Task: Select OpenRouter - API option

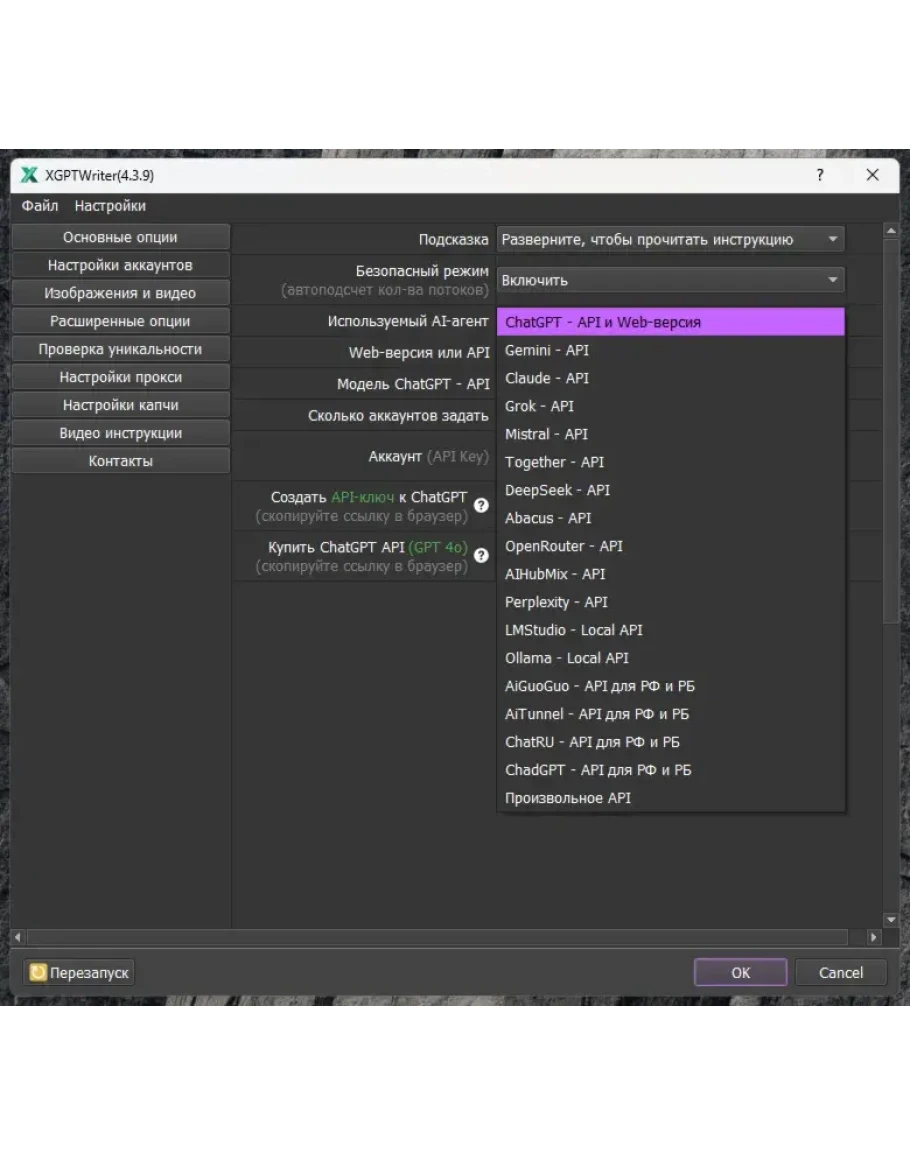Action: (x=671, y=546)
